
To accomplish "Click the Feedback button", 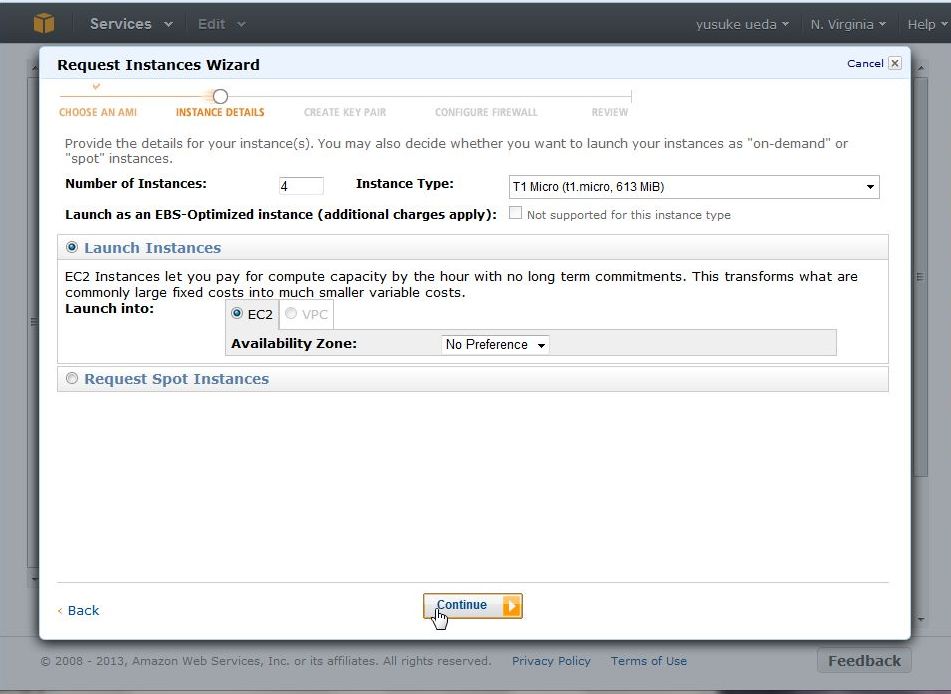I will tap(864, 661).
